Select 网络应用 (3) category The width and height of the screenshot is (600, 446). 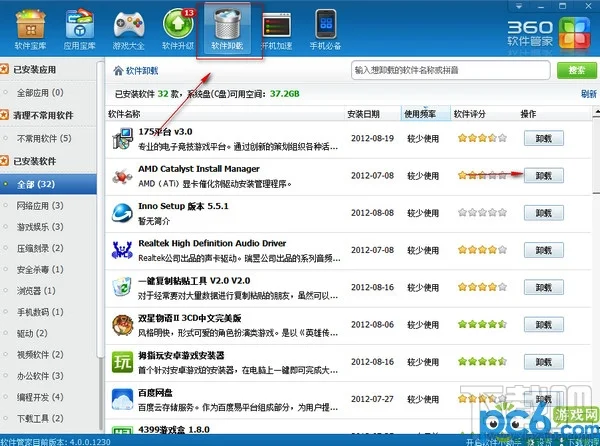point(40,206)
